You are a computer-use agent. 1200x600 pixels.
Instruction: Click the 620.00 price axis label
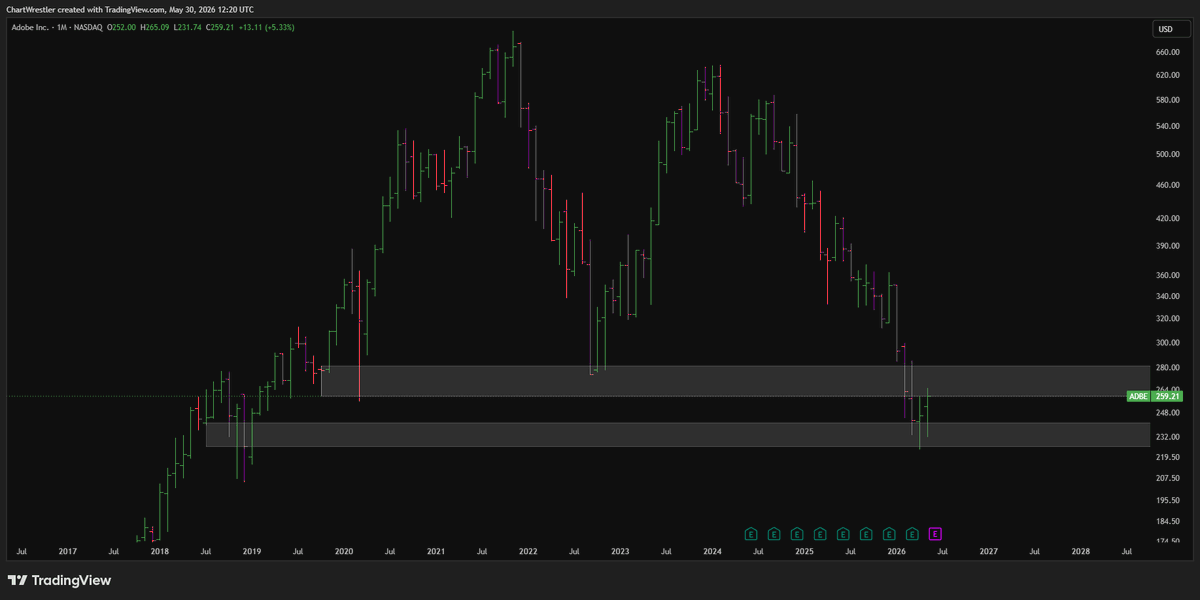[x=1169, y=75]
